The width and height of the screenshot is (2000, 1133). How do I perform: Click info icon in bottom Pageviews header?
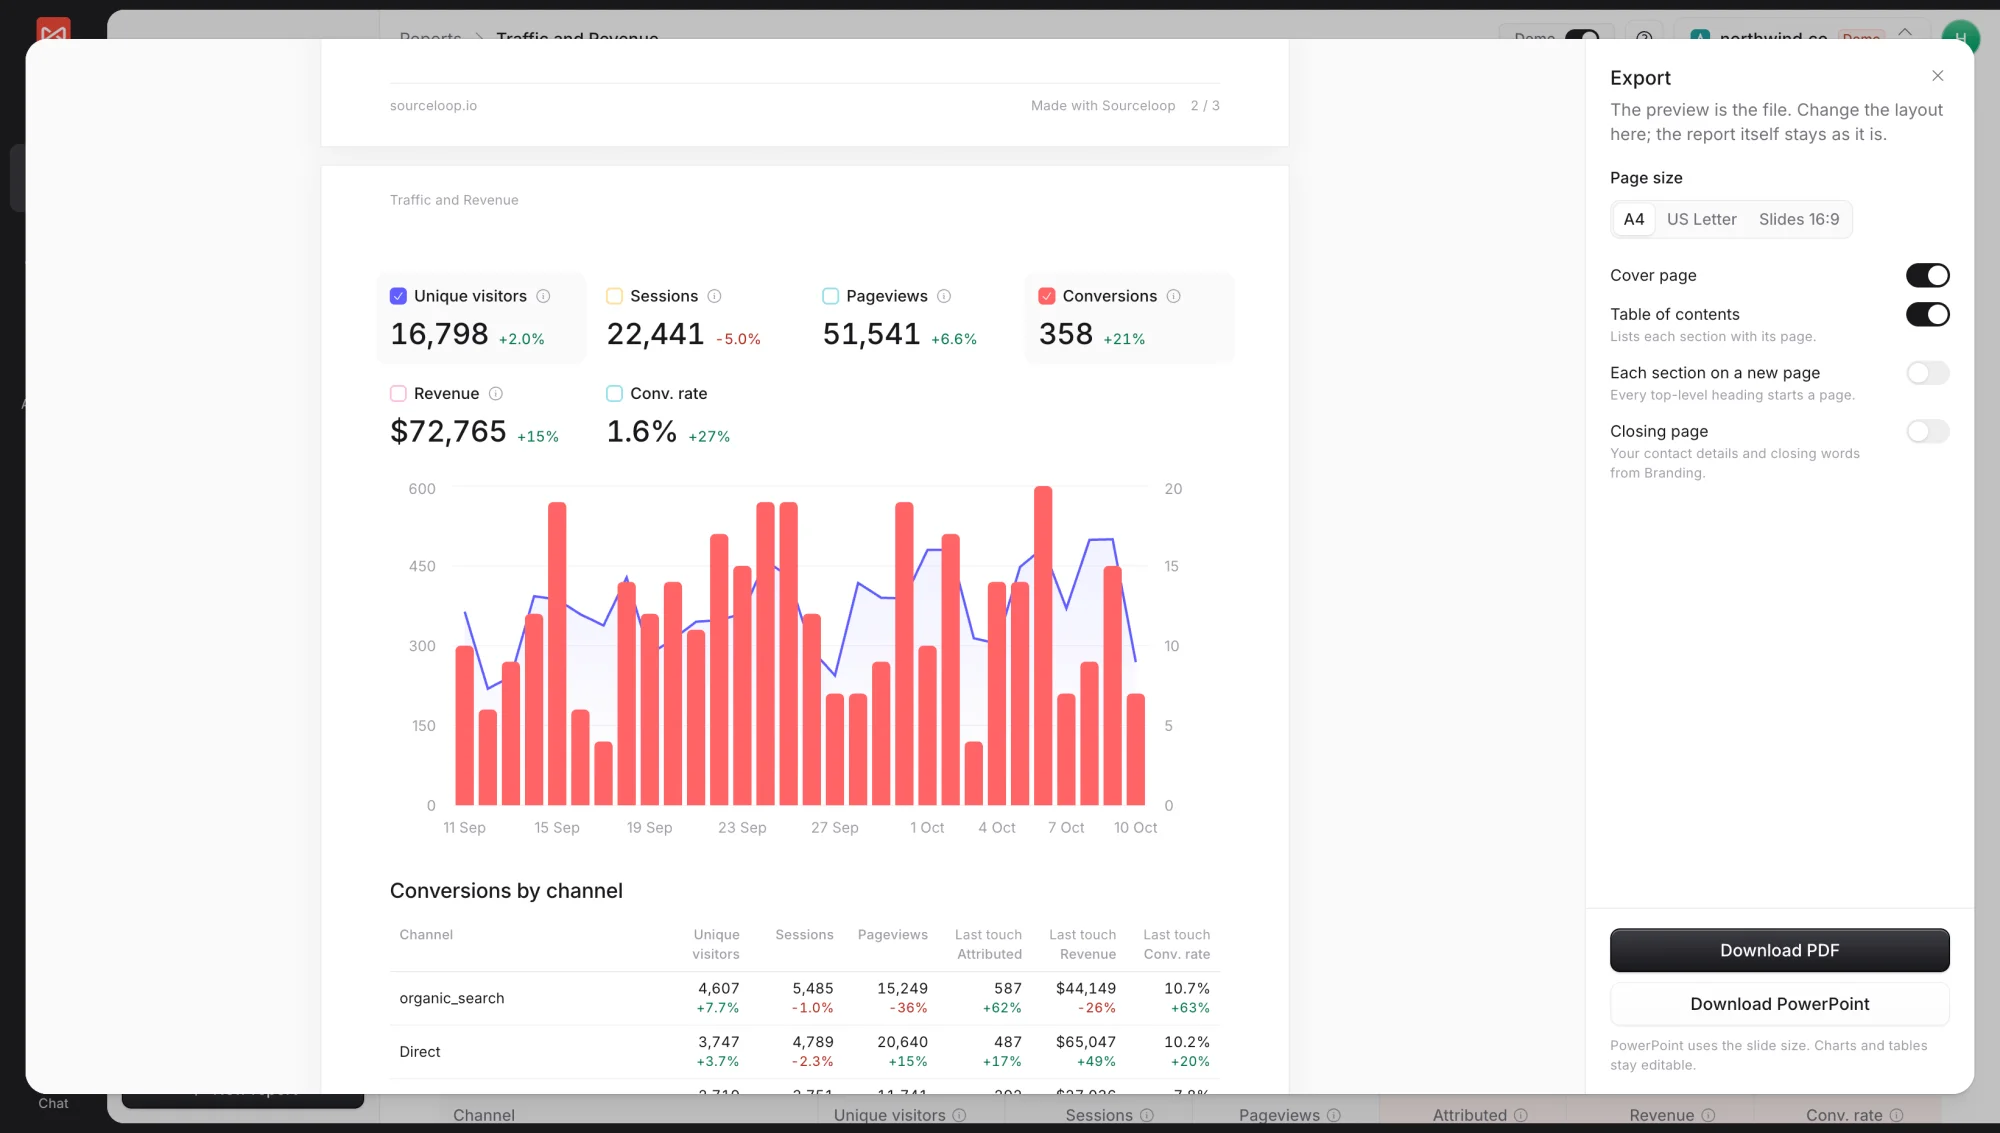pyautogui.click(x=1333, y=1115)
